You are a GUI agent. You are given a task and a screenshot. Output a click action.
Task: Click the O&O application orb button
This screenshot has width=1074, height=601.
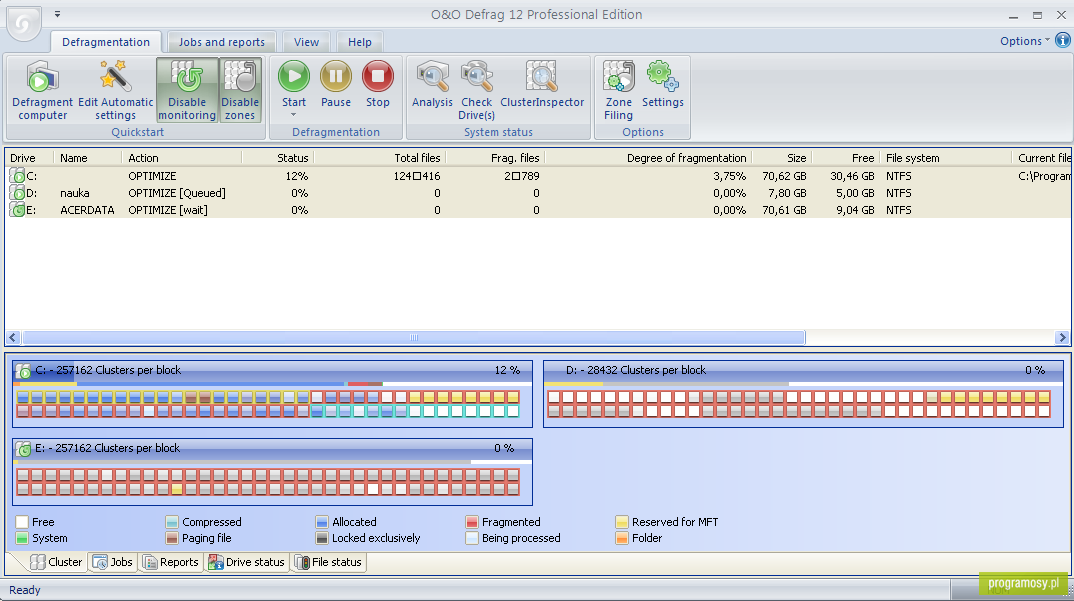tap(24, 23)
